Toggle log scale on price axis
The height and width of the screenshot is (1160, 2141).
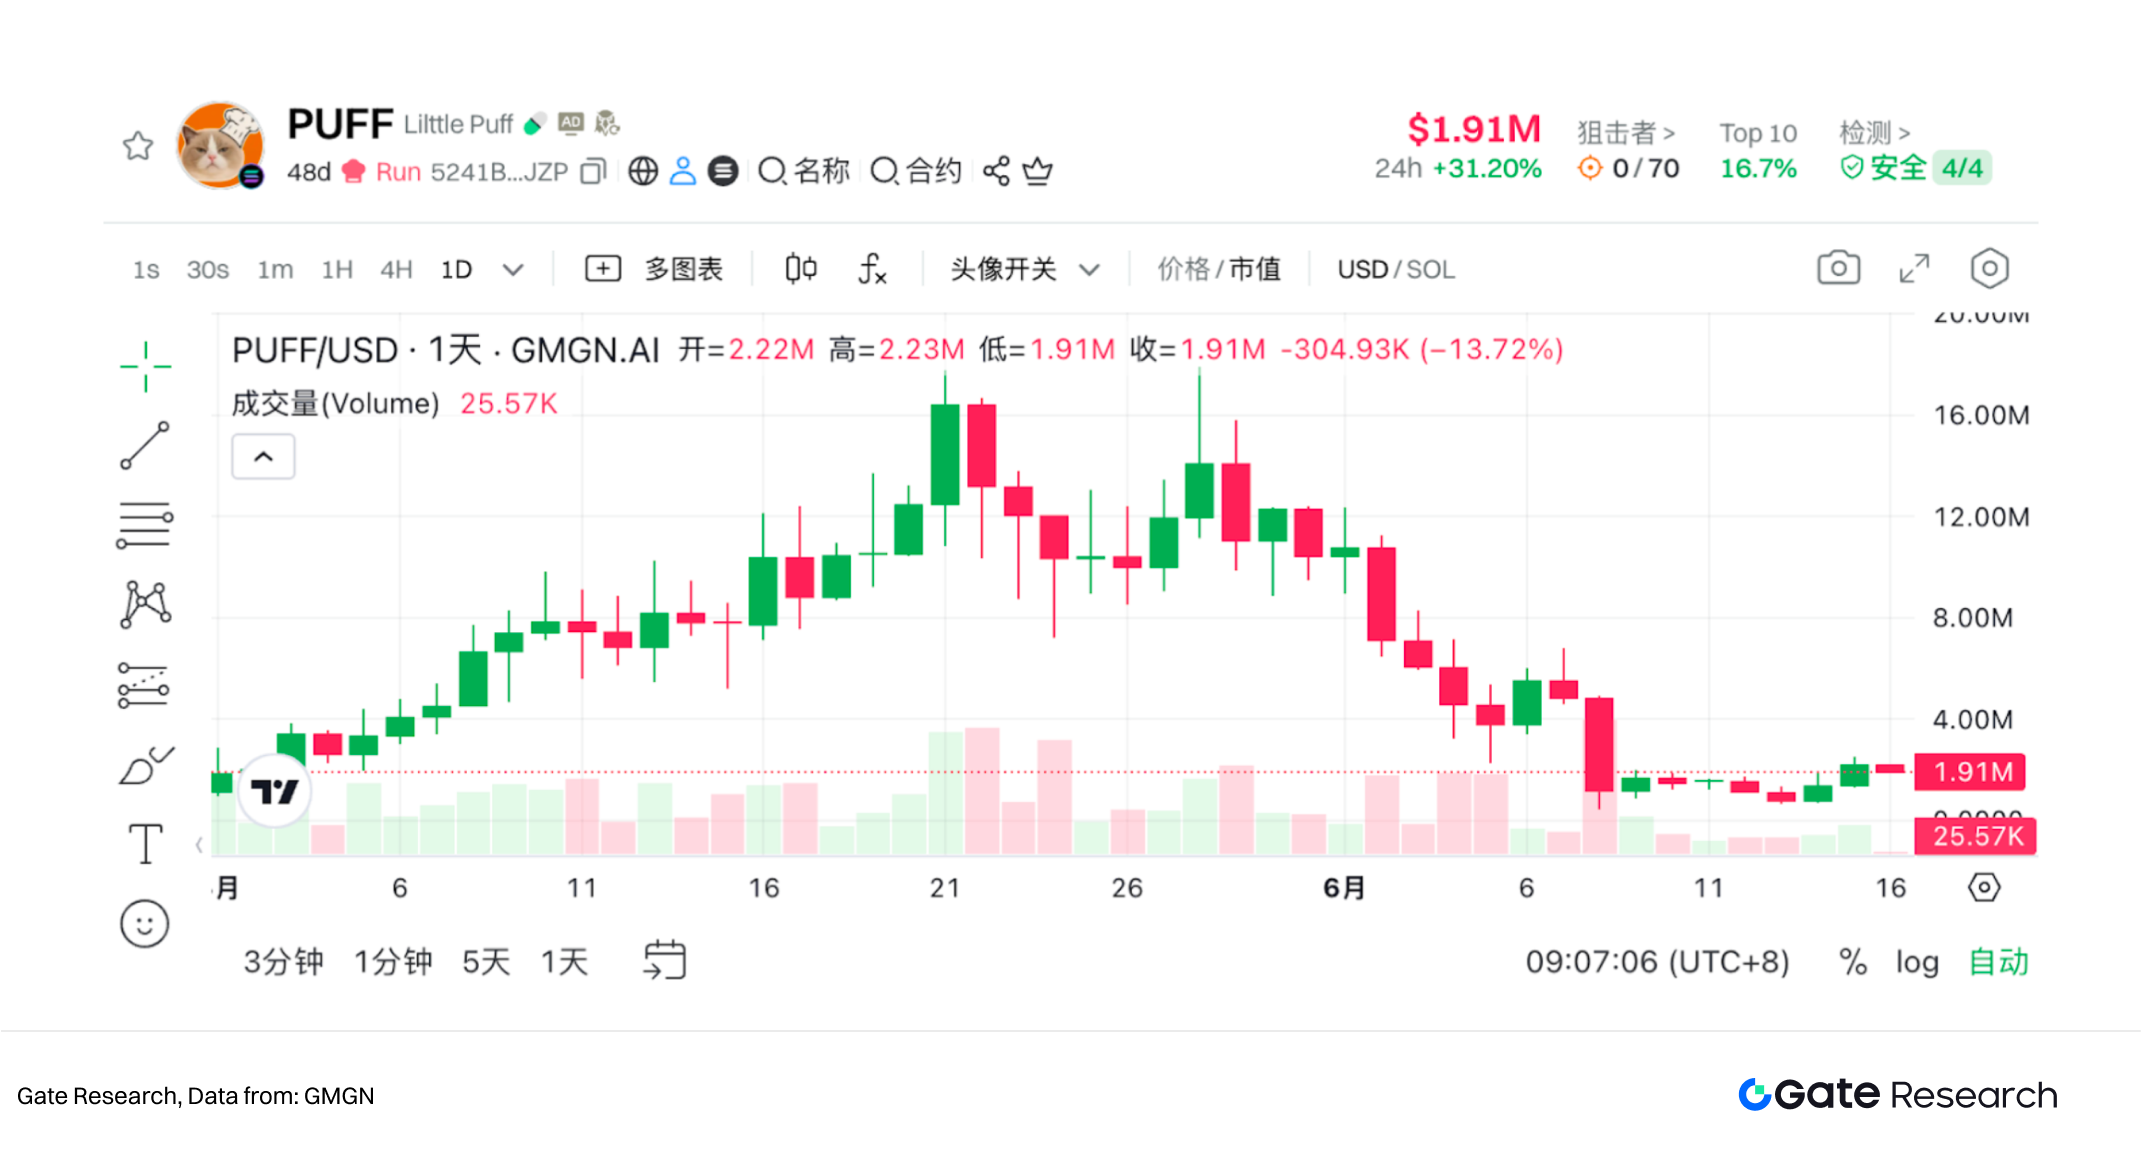[1916, 962]
